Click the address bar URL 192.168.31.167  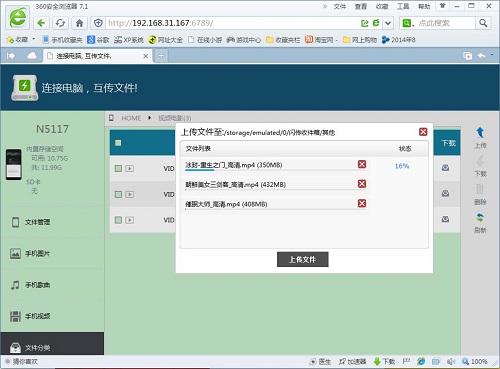(x=161, y=23)
